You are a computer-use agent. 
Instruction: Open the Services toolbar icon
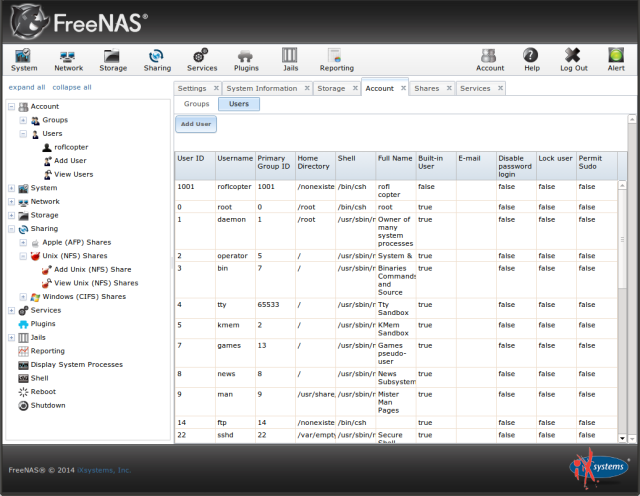click(202, 60)
